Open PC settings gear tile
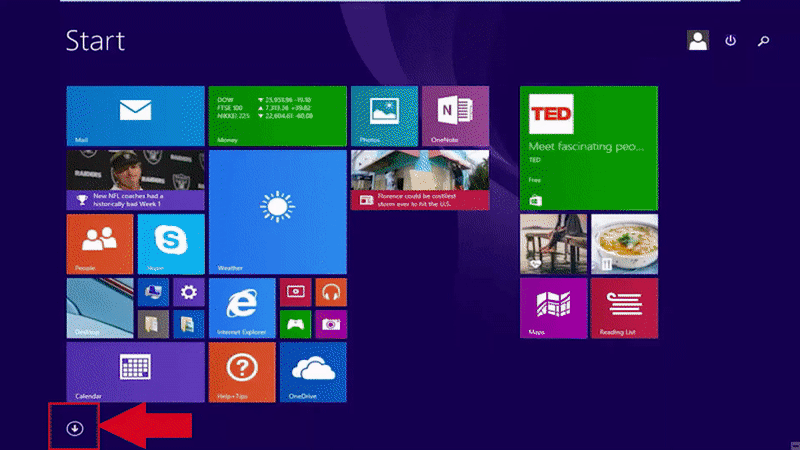The height and width of the screenshot is (450, 800). coord(189,292)
